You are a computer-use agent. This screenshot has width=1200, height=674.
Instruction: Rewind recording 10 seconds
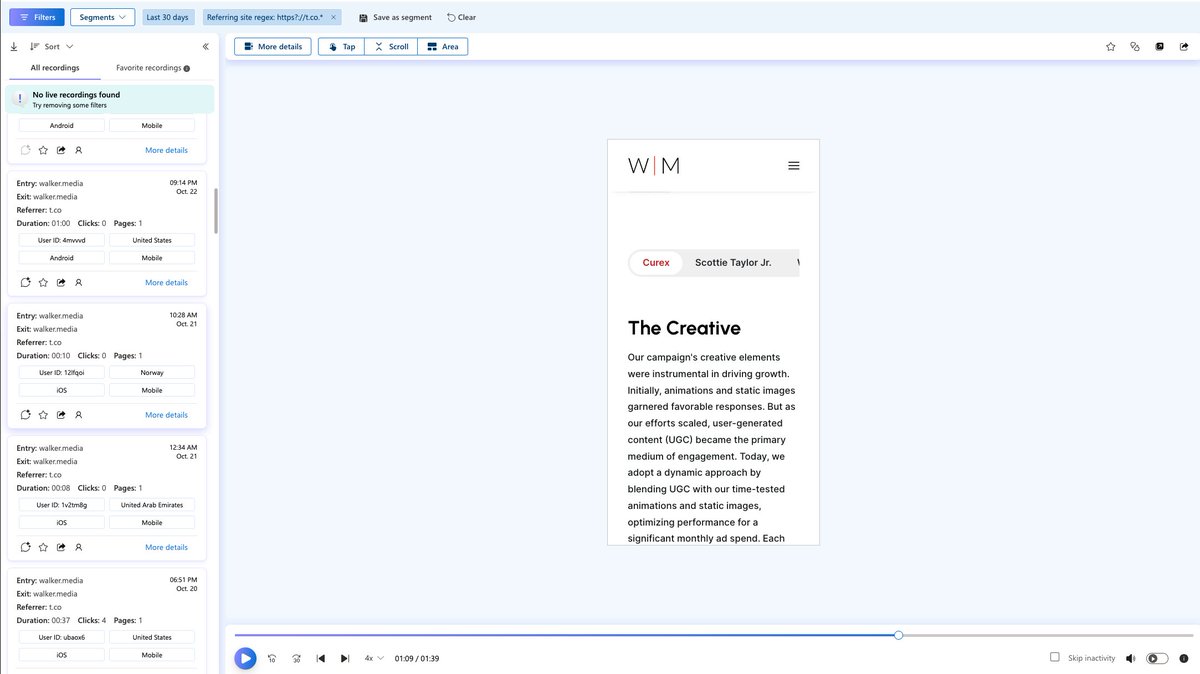point(272,658)
